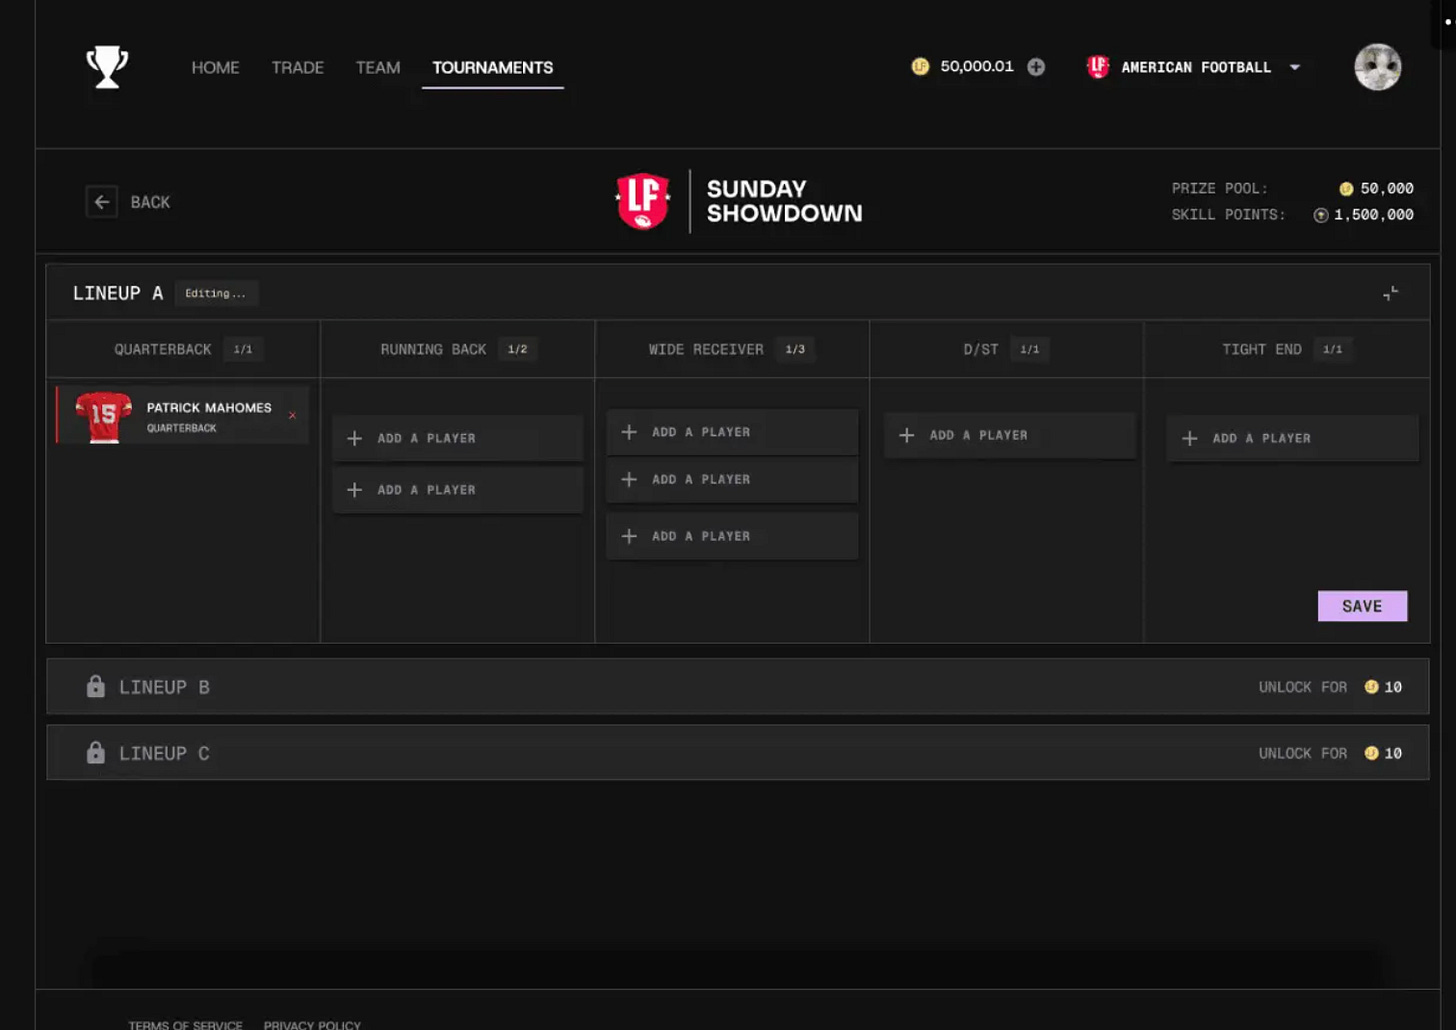Click the Tight End 1/1 count badge
1456x1030 pixels.
click(1333, 349)
